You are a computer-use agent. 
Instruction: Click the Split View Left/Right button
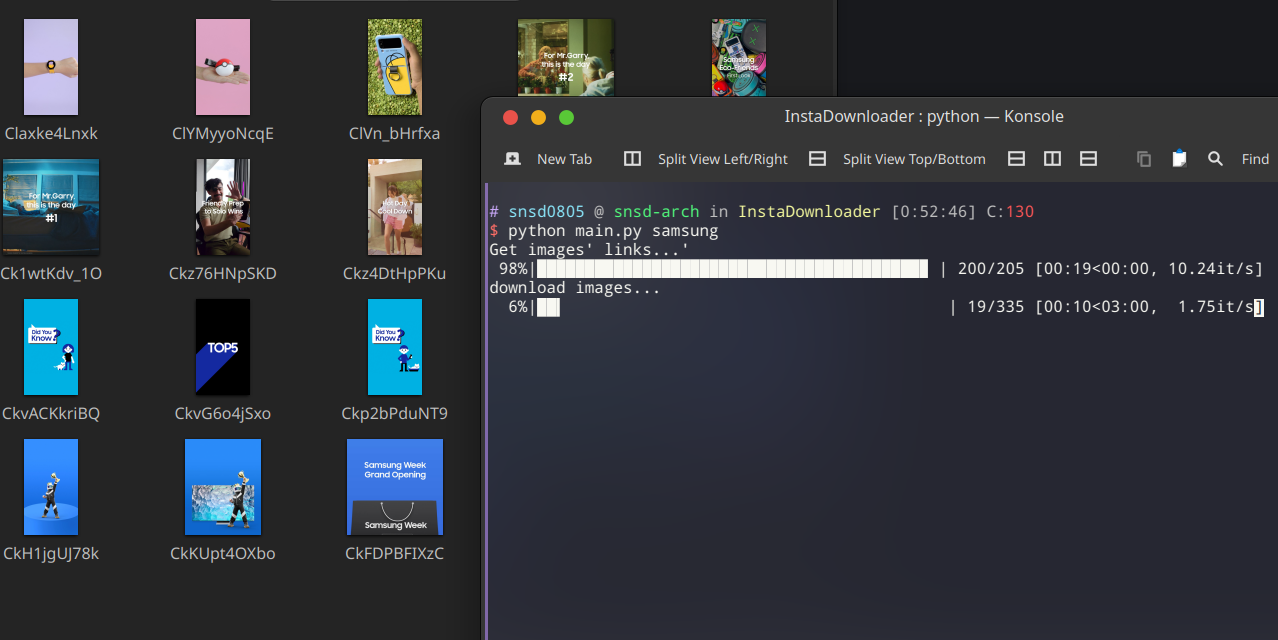click(706, 159)
